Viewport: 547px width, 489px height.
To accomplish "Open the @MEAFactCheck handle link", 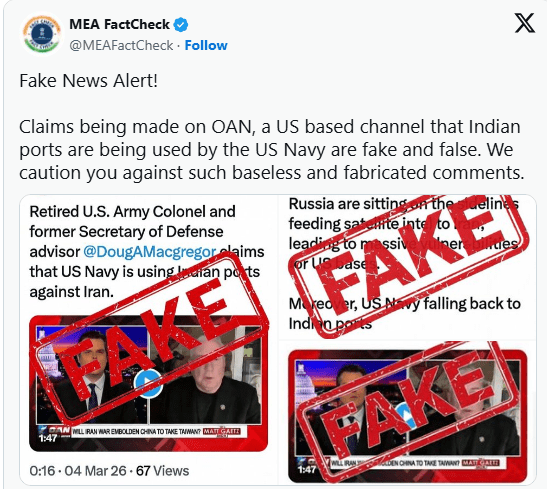I will 121,45.
